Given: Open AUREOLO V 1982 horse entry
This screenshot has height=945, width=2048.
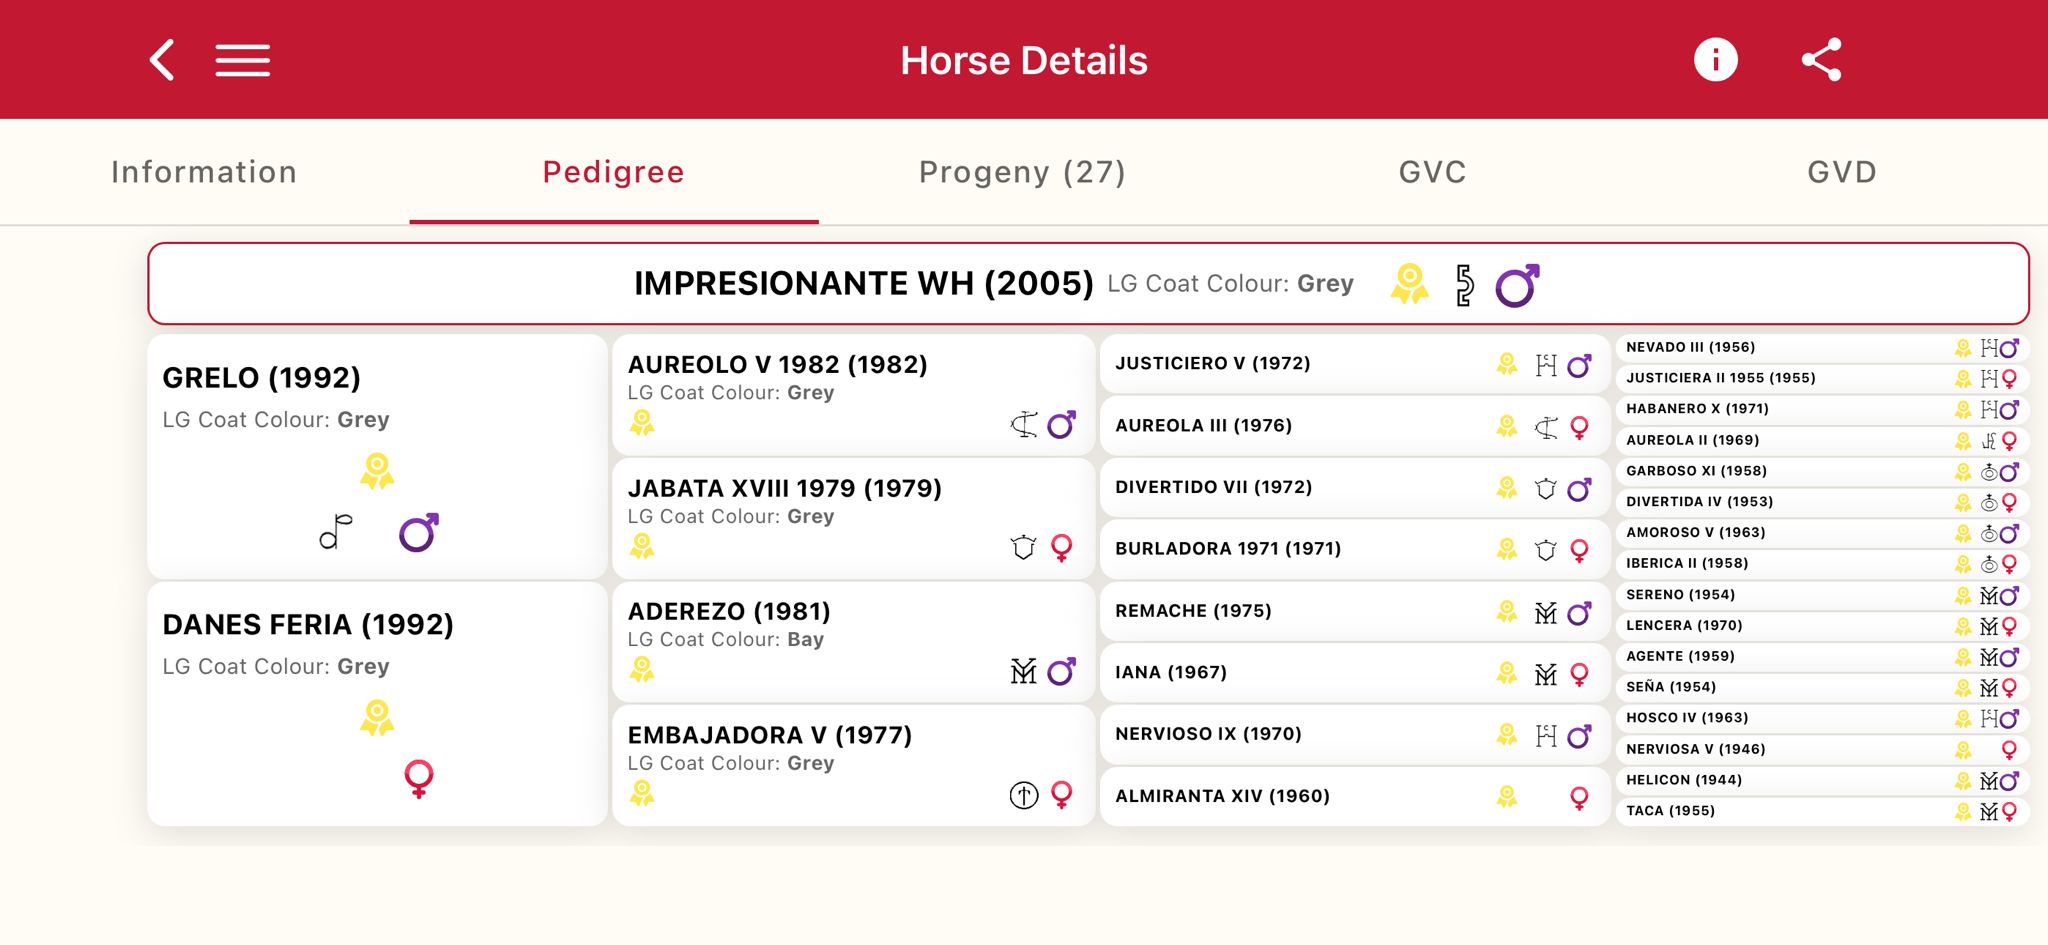Looking at the screenshot, I should (777, 365).
